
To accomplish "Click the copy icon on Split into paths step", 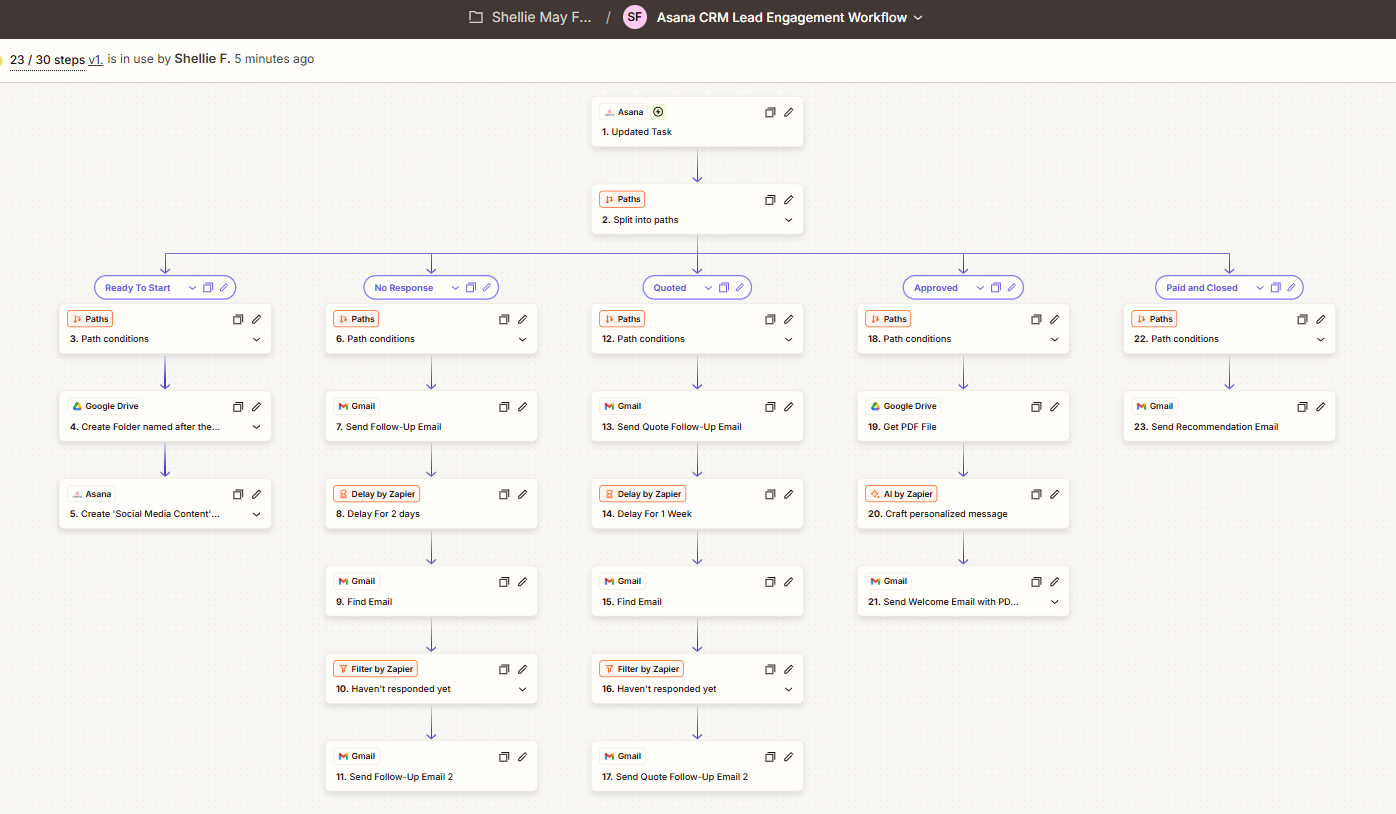I will (770, 200).
